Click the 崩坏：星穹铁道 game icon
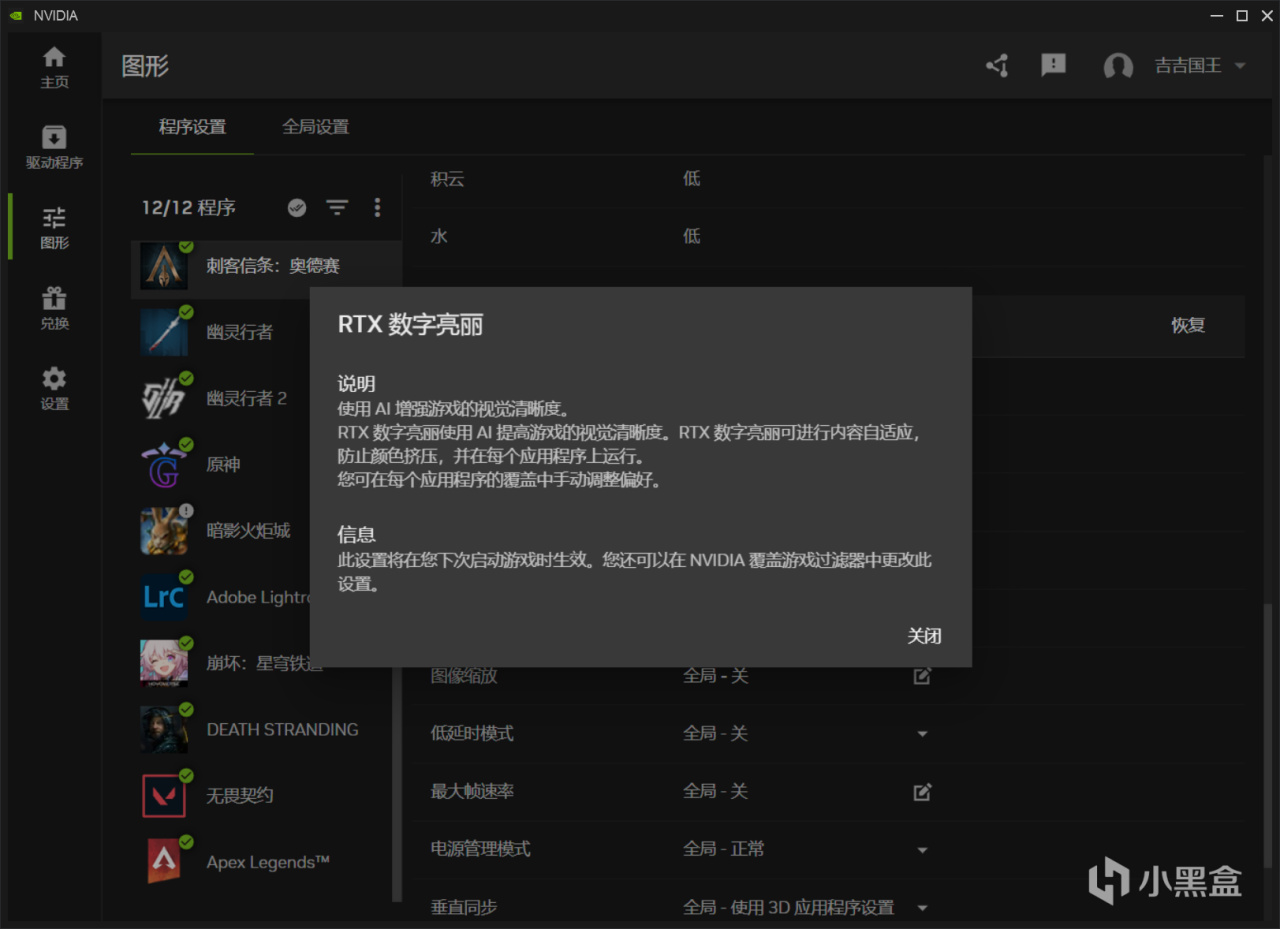 point(164,663)
